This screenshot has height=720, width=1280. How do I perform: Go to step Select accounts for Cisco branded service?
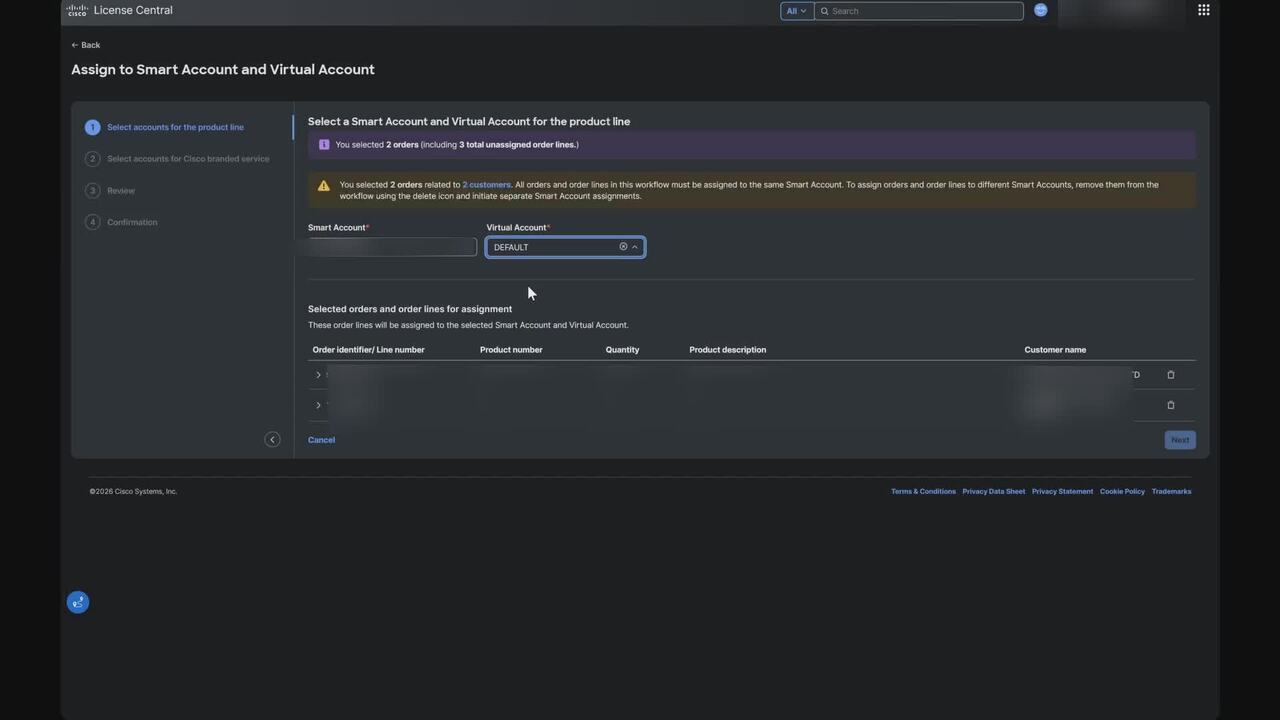point(188,159)
